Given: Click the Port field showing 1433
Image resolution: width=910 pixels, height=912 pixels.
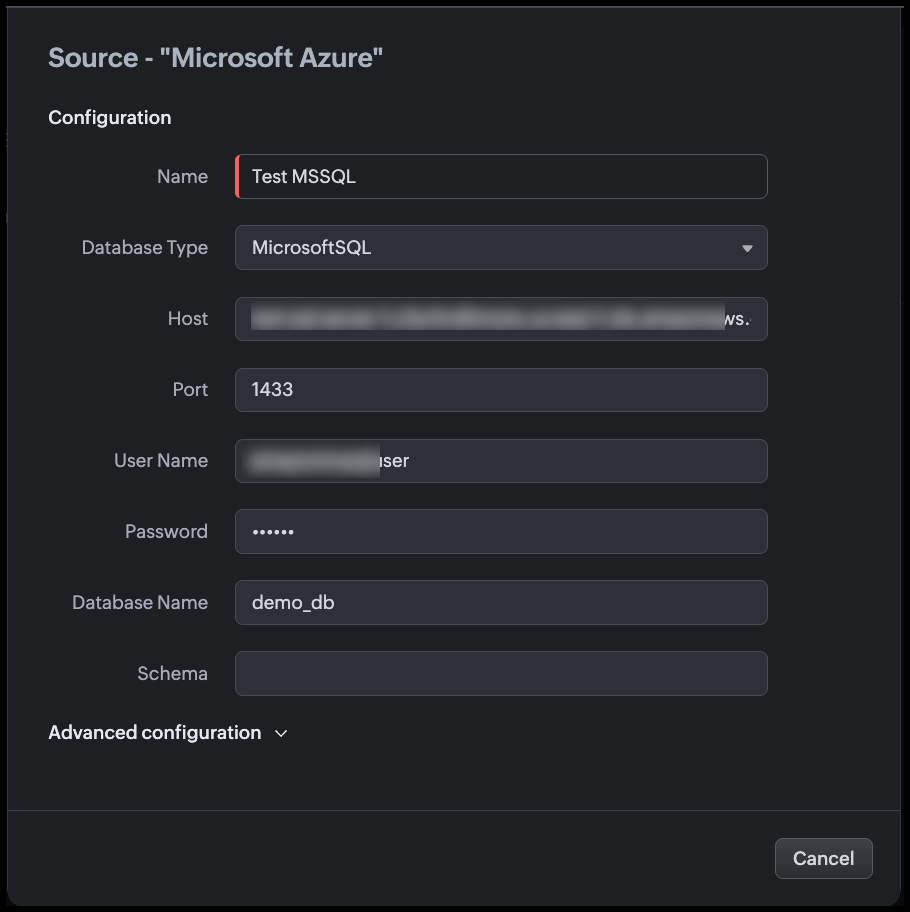Looking at the screenshot, I should [x=500, y=390].
